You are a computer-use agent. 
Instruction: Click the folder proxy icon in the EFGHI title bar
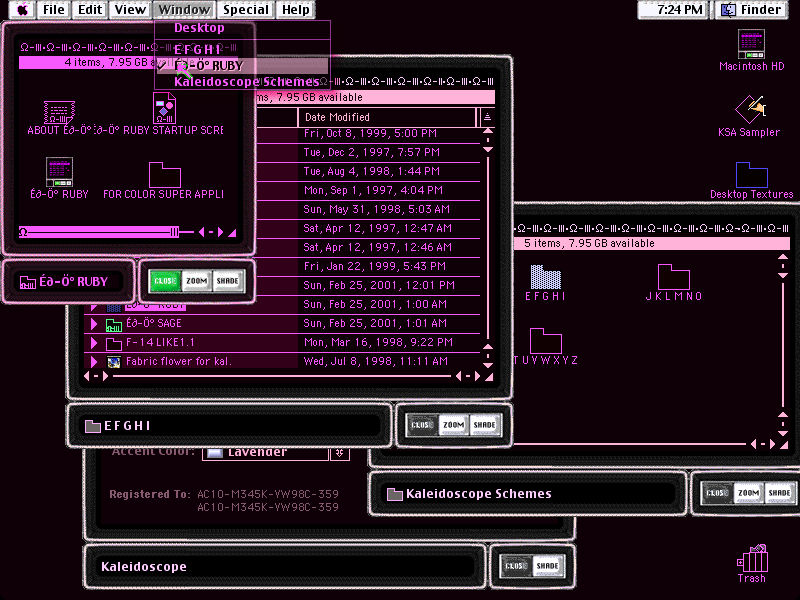click(x=92, y=426)
